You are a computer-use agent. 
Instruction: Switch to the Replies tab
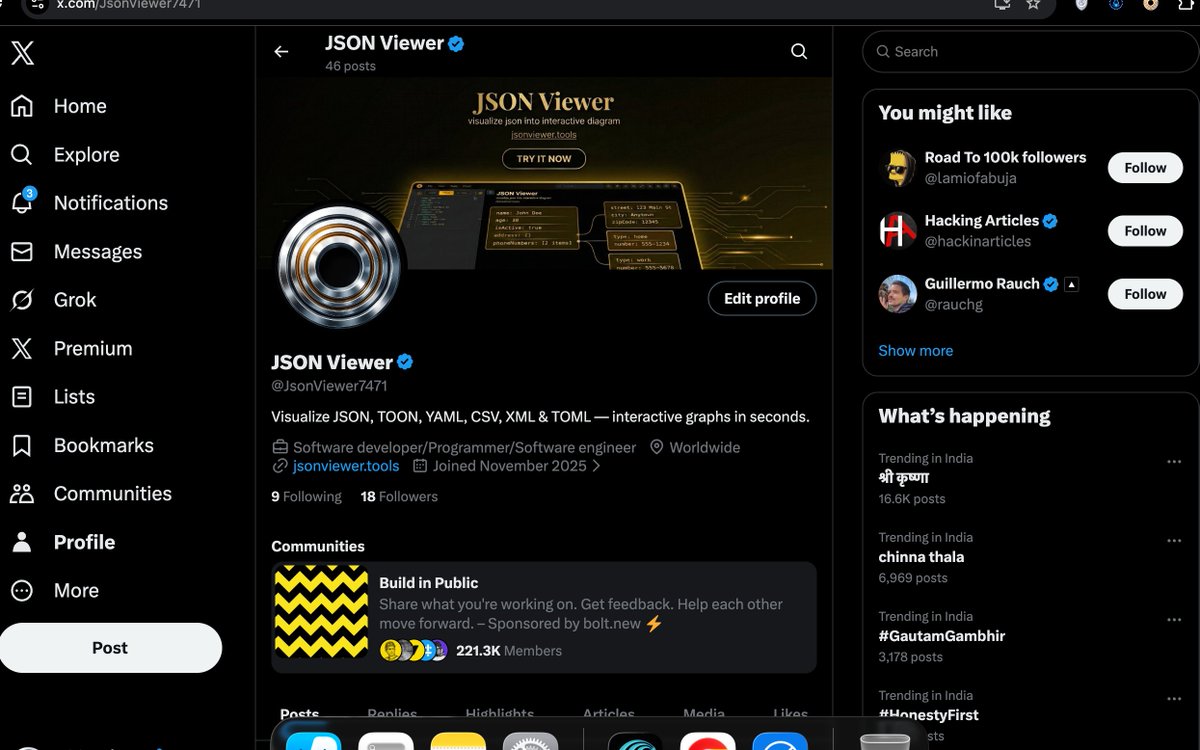pos(392,714)
